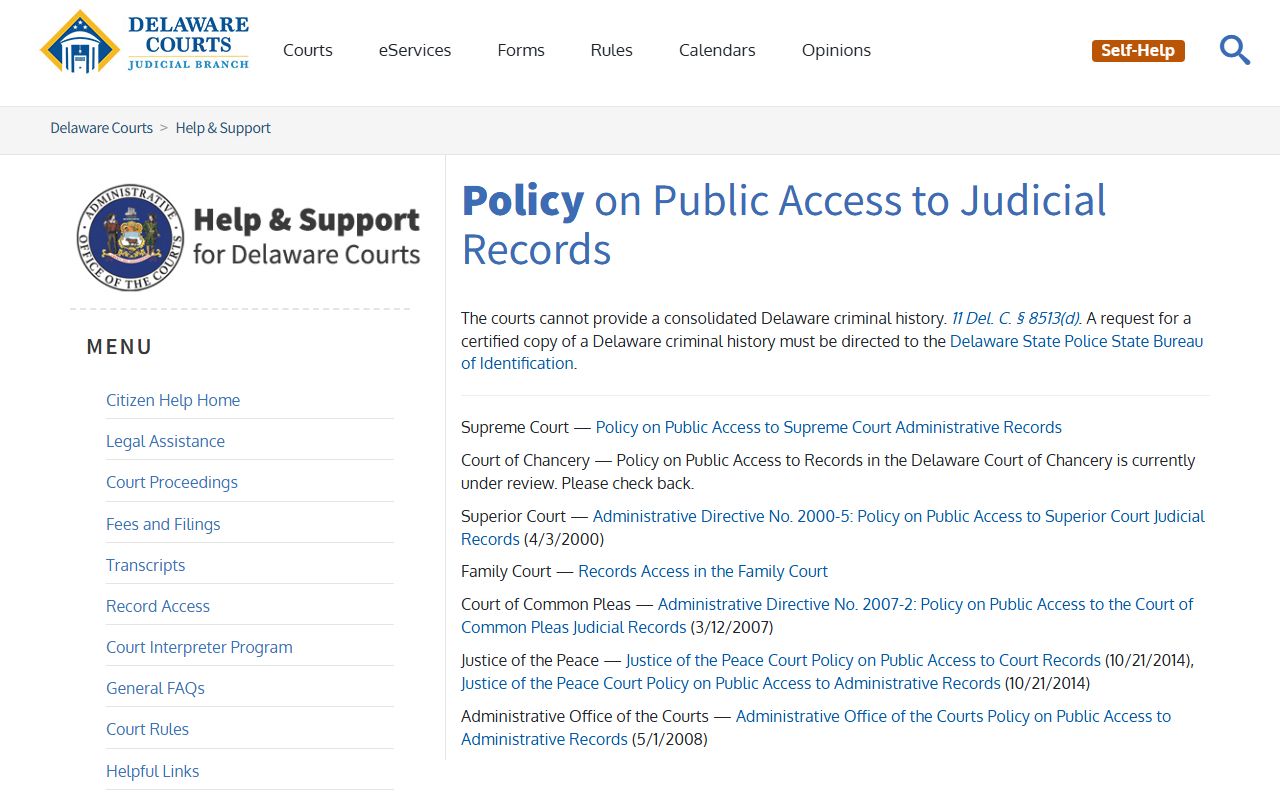
Task: Click the MENU heading in the sidebar
Action: tap(120, 347)
